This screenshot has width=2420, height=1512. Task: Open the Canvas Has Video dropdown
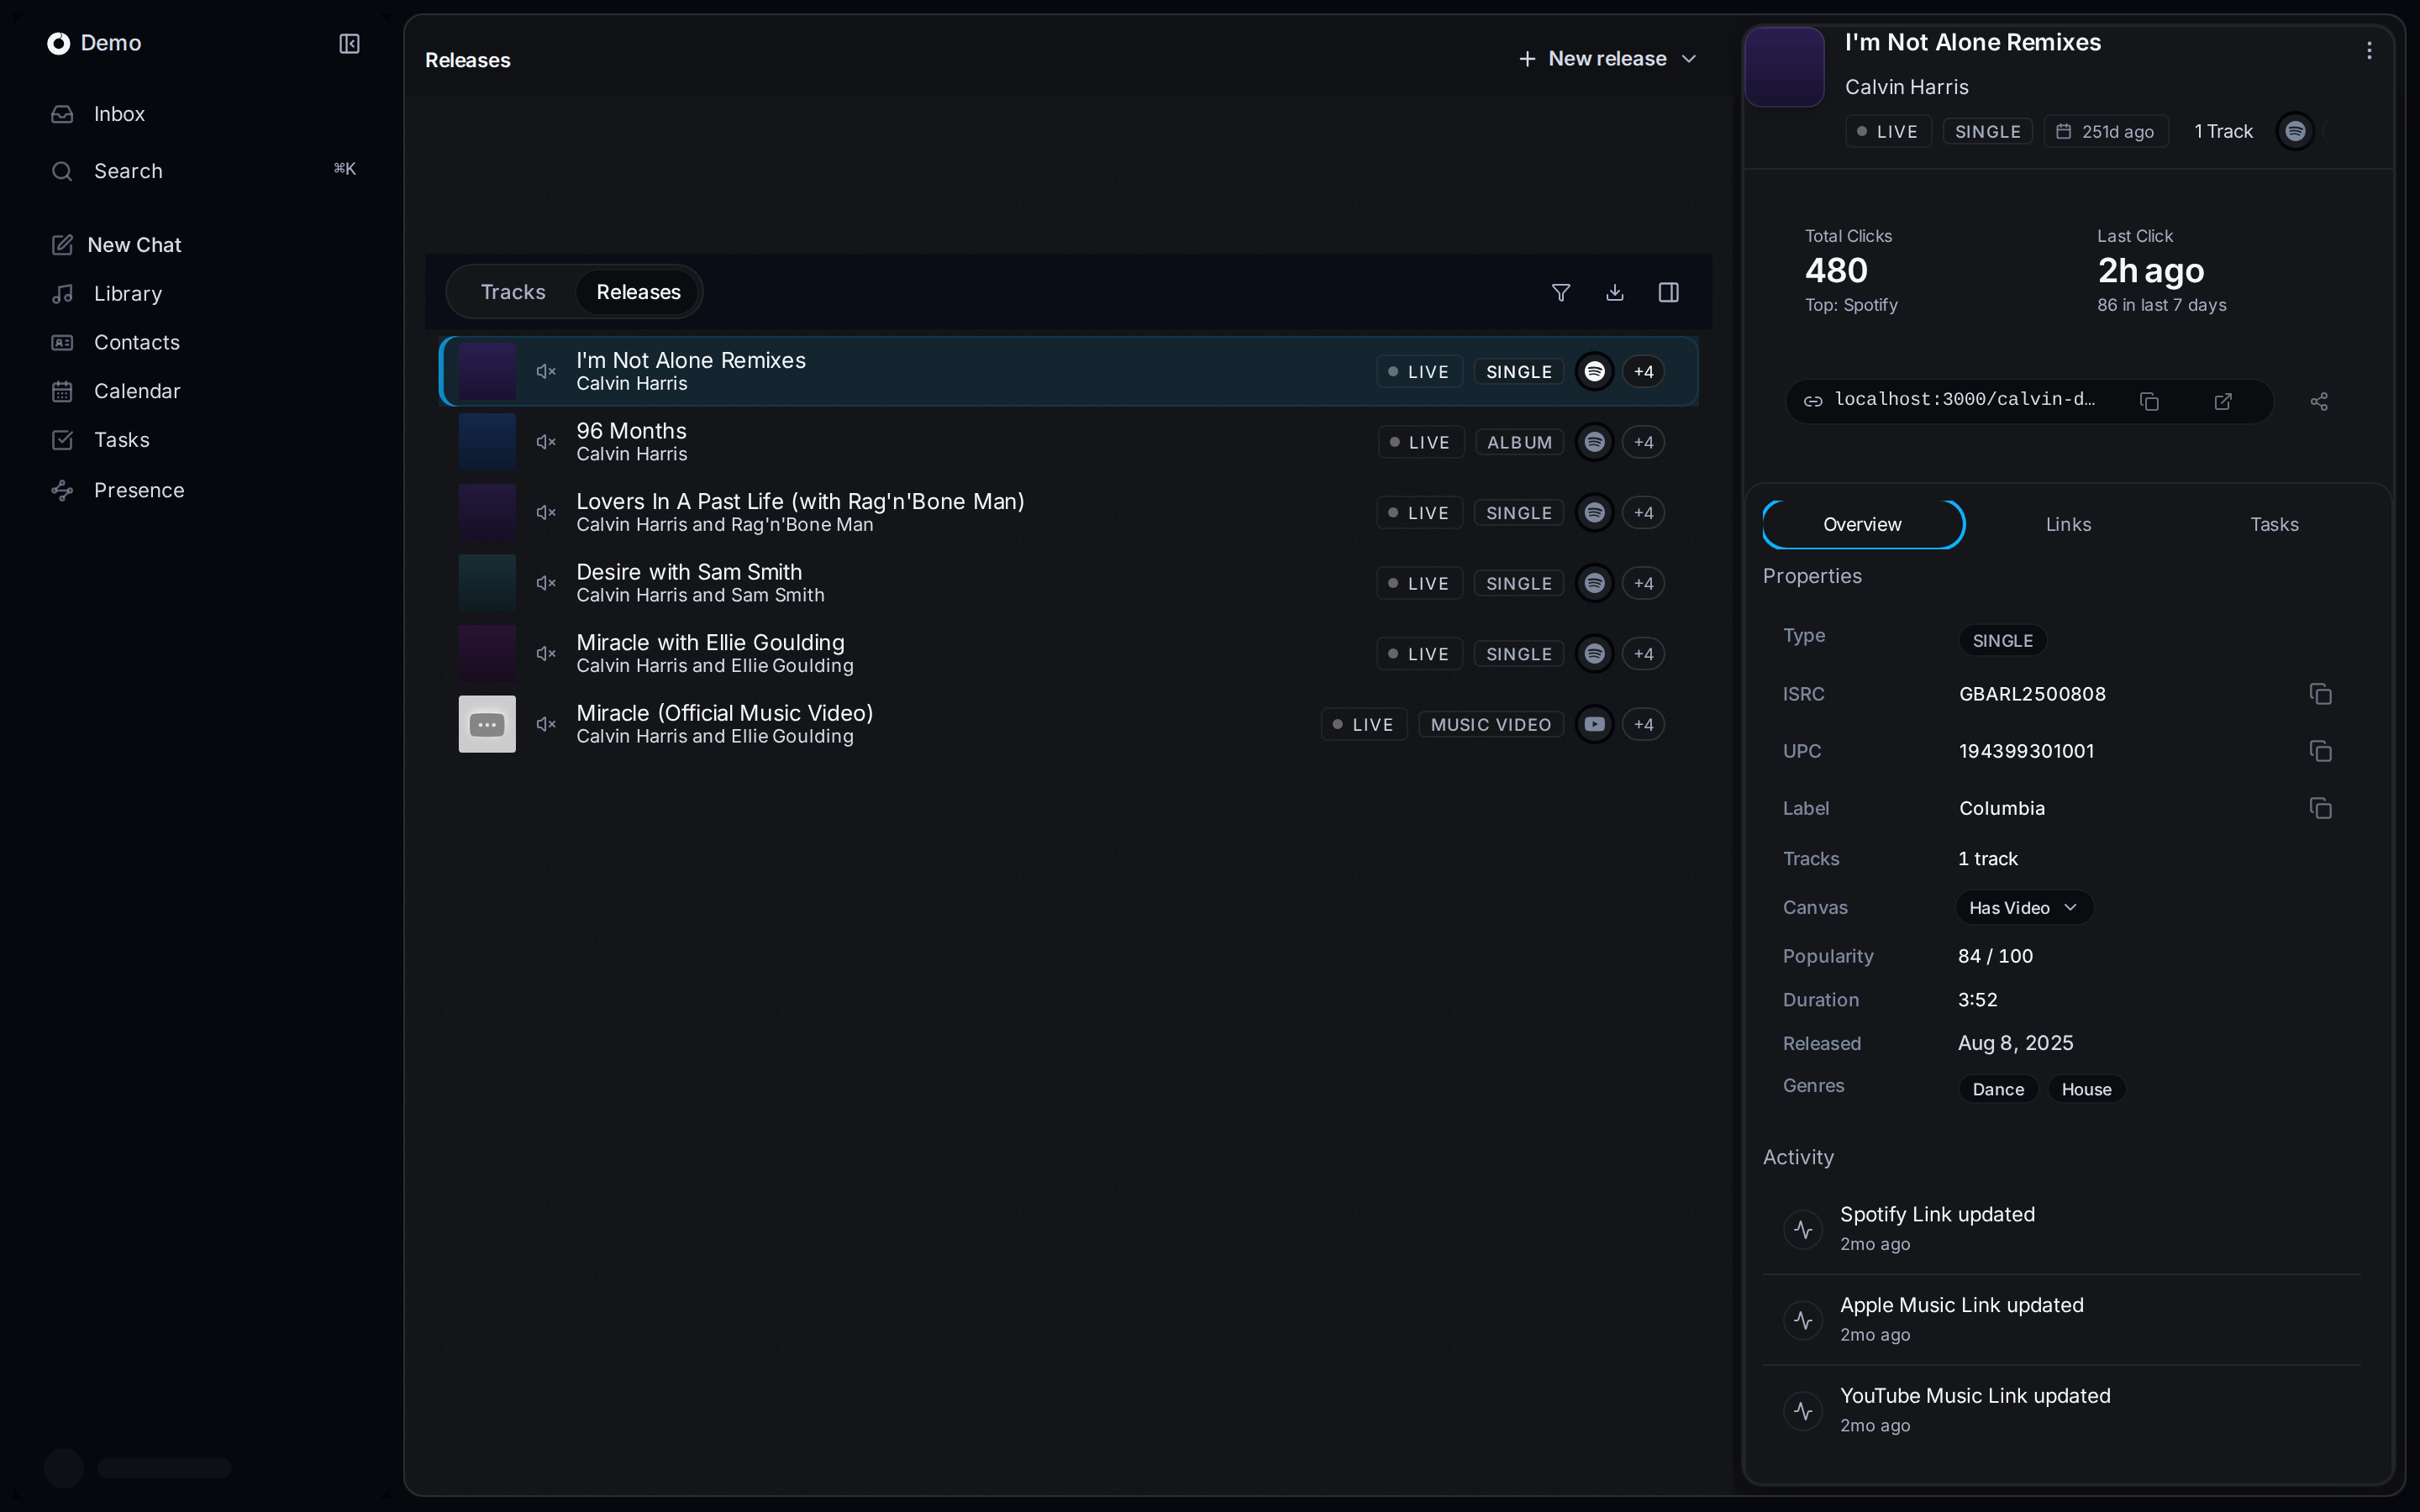click(2024, 908)
